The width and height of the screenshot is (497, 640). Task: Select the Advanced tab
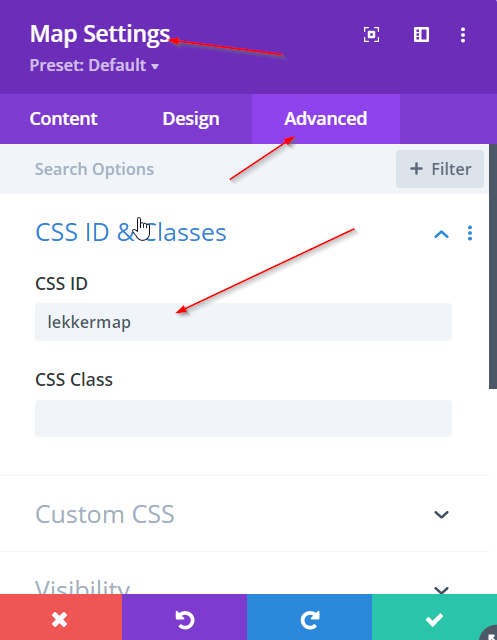326,119
